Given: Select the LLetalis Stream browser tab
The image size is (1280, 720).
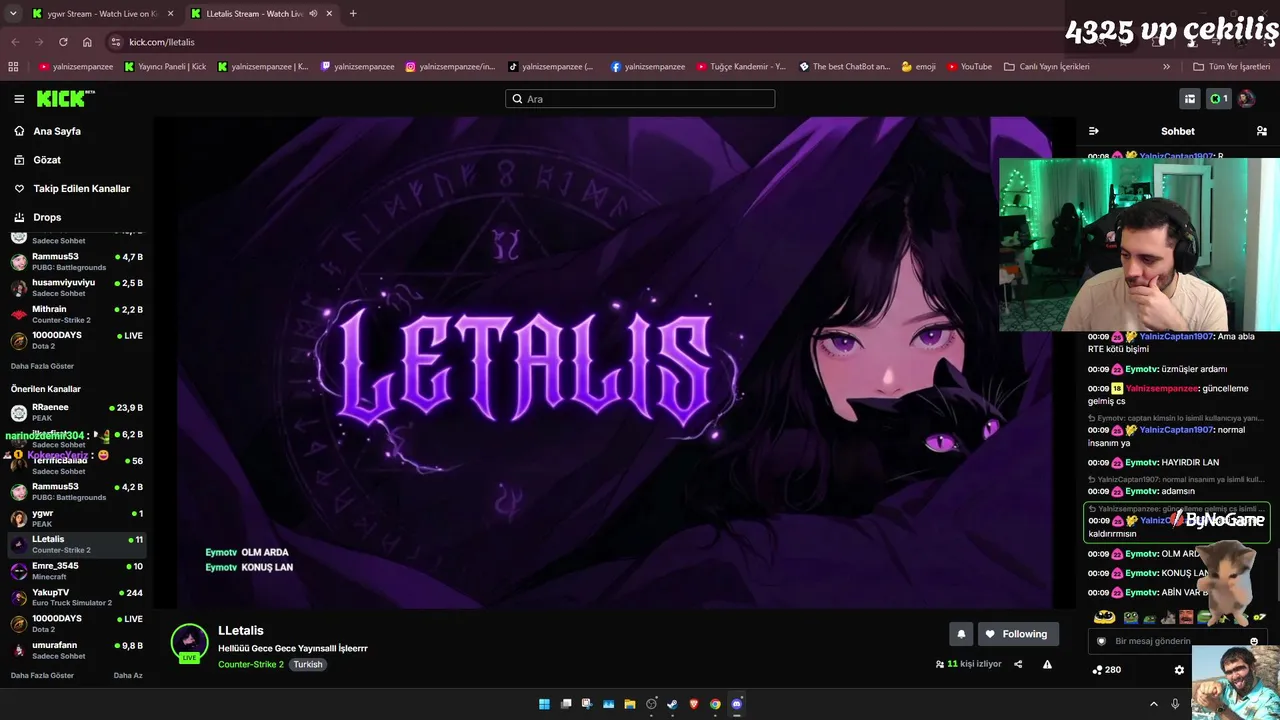Looking at the screenshot, I should pyautogui.click(x=260, y=14).
